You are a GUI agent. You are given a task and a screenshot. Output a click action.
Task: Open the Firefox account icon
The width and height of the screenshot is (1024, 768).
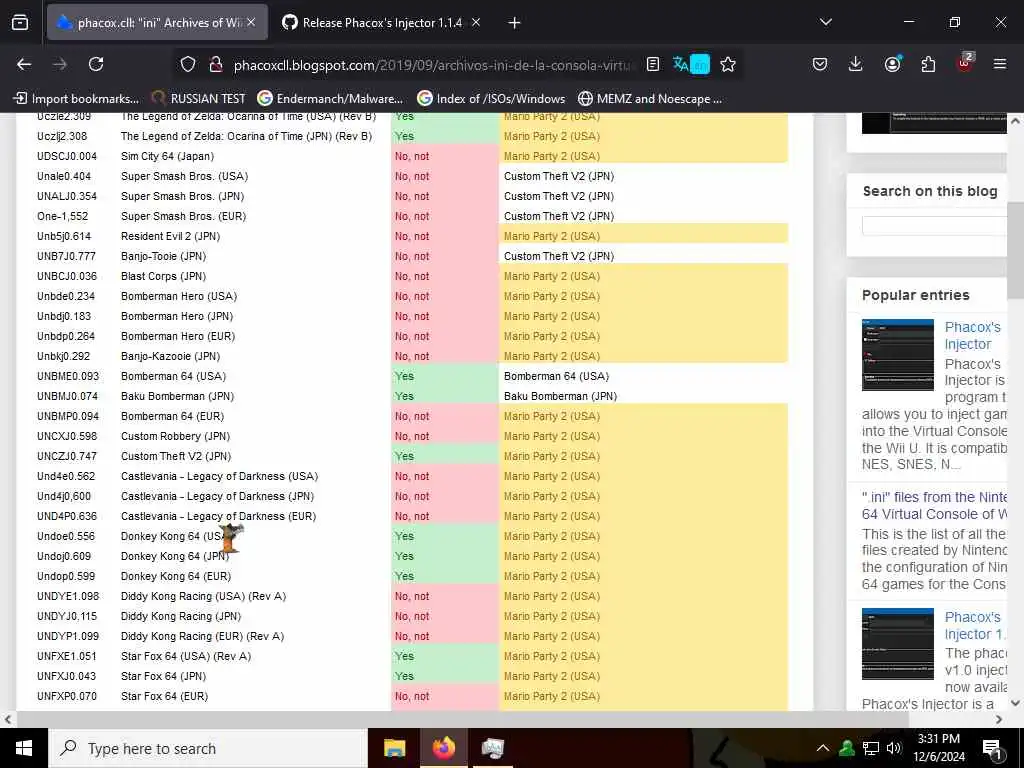(892, 64)
